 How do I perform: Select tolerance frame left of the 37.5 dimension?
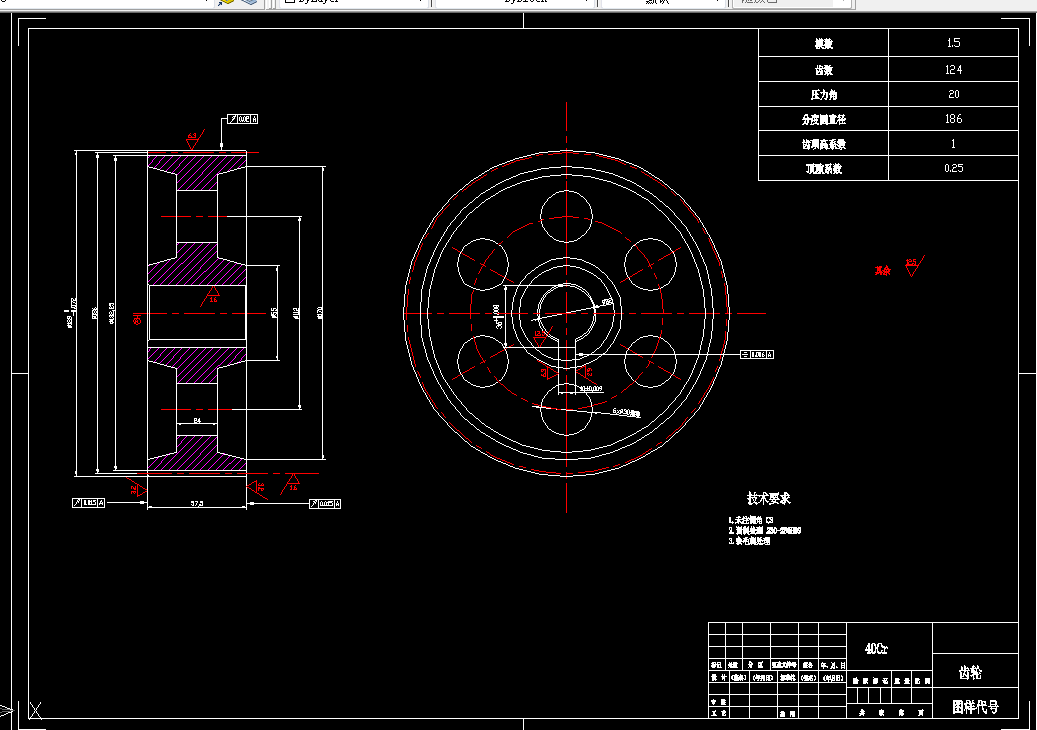[88, 503]
